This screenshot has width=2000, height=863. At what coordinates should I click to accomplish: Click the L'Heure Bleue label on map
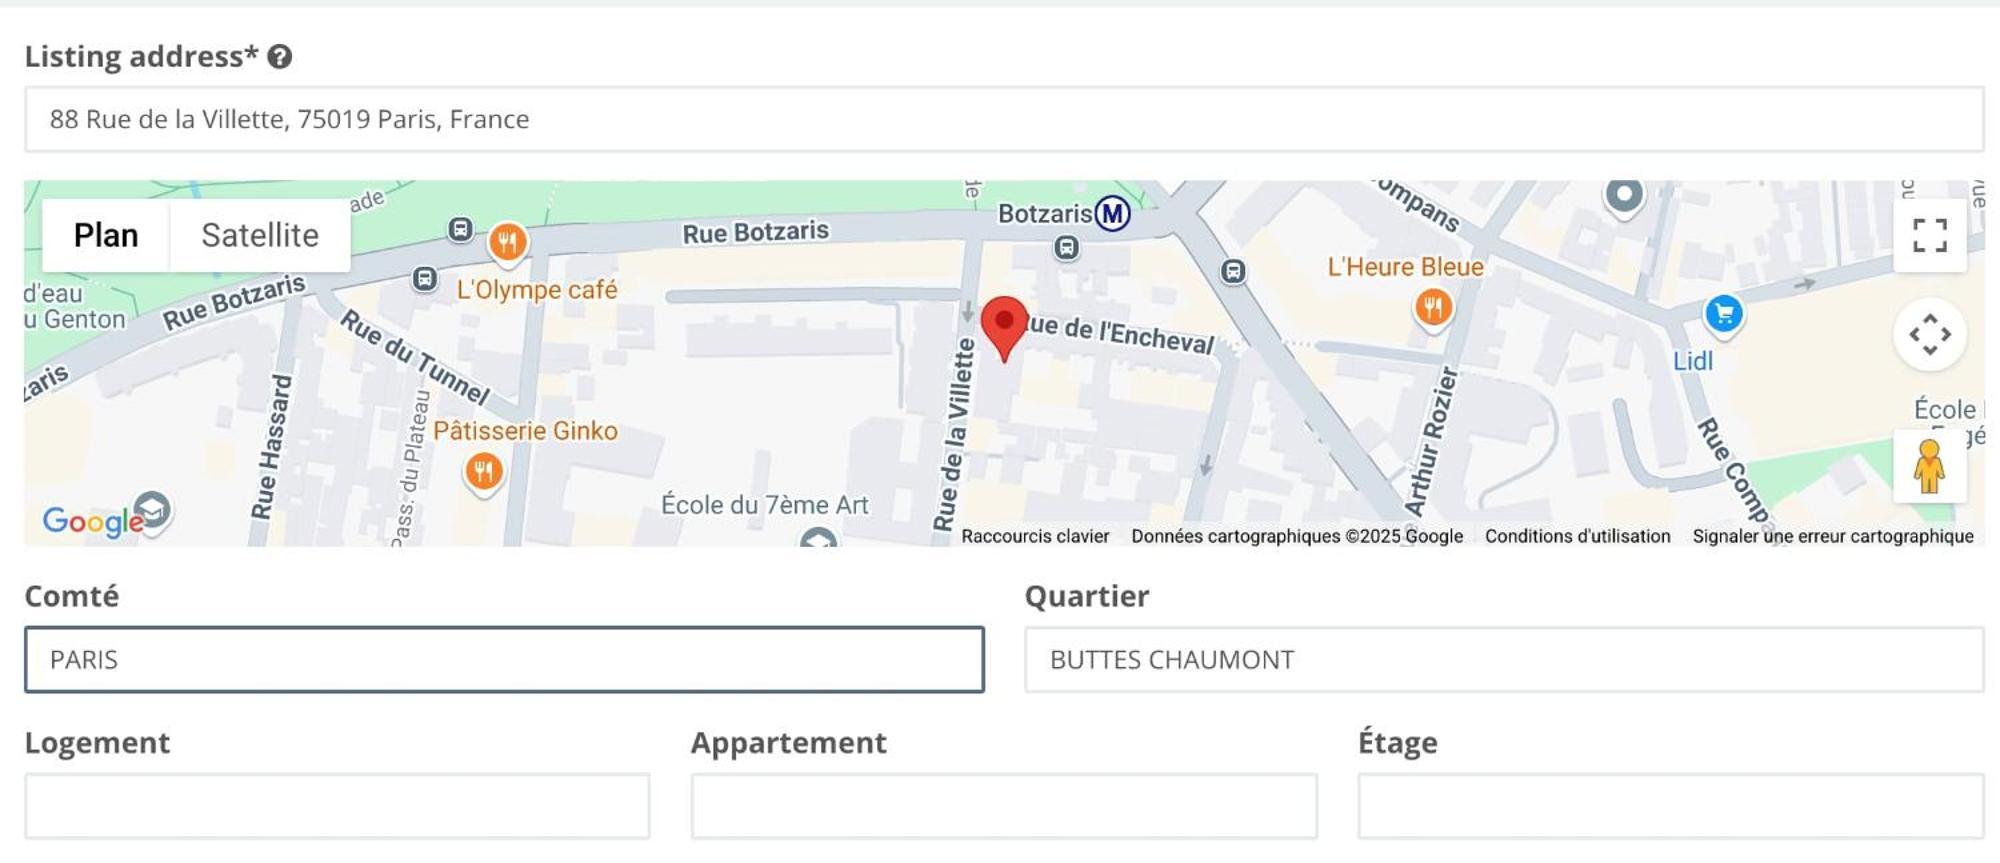coord(1405,267)
